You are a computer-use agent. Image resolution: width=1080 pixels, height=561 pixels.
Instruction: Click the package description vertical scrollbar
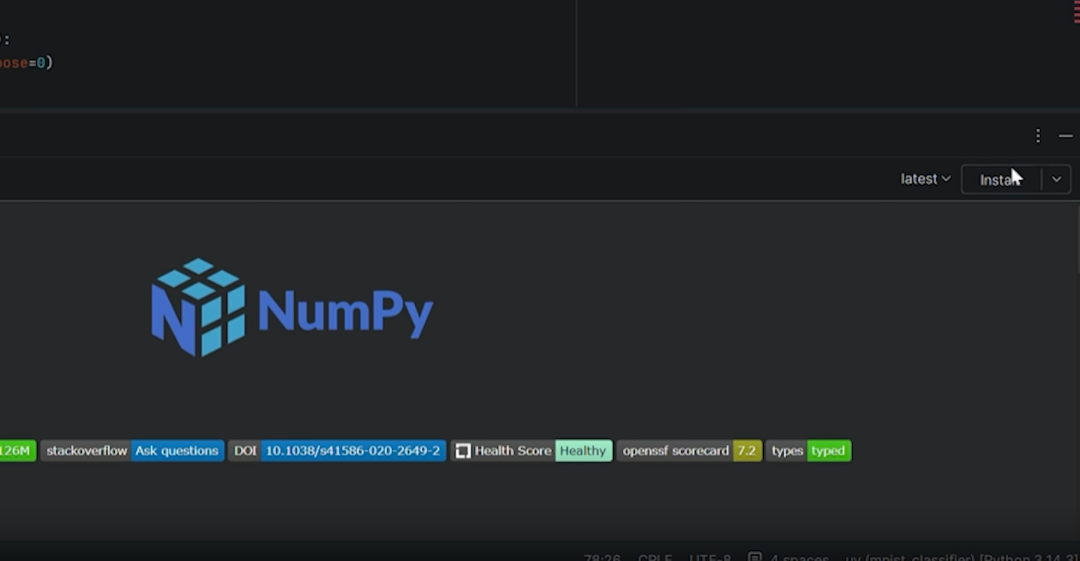tap(1077, 241)
